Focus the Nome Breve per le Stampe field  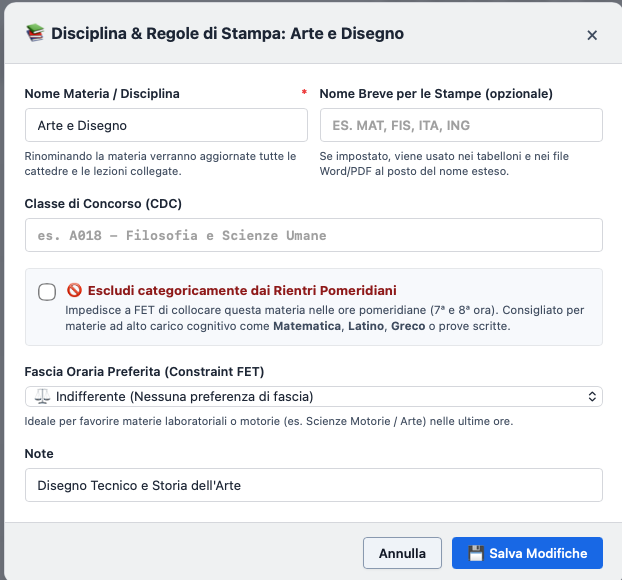[x=461, y=125]
